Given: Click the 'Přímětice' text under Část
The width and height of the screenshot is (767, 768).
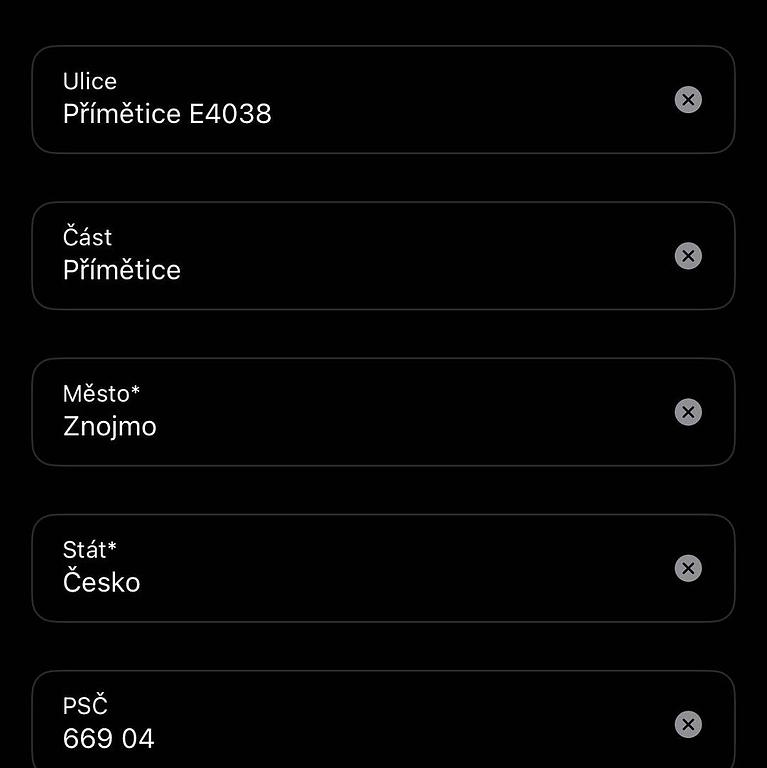Looking at the screenshot, I should 122,271.
